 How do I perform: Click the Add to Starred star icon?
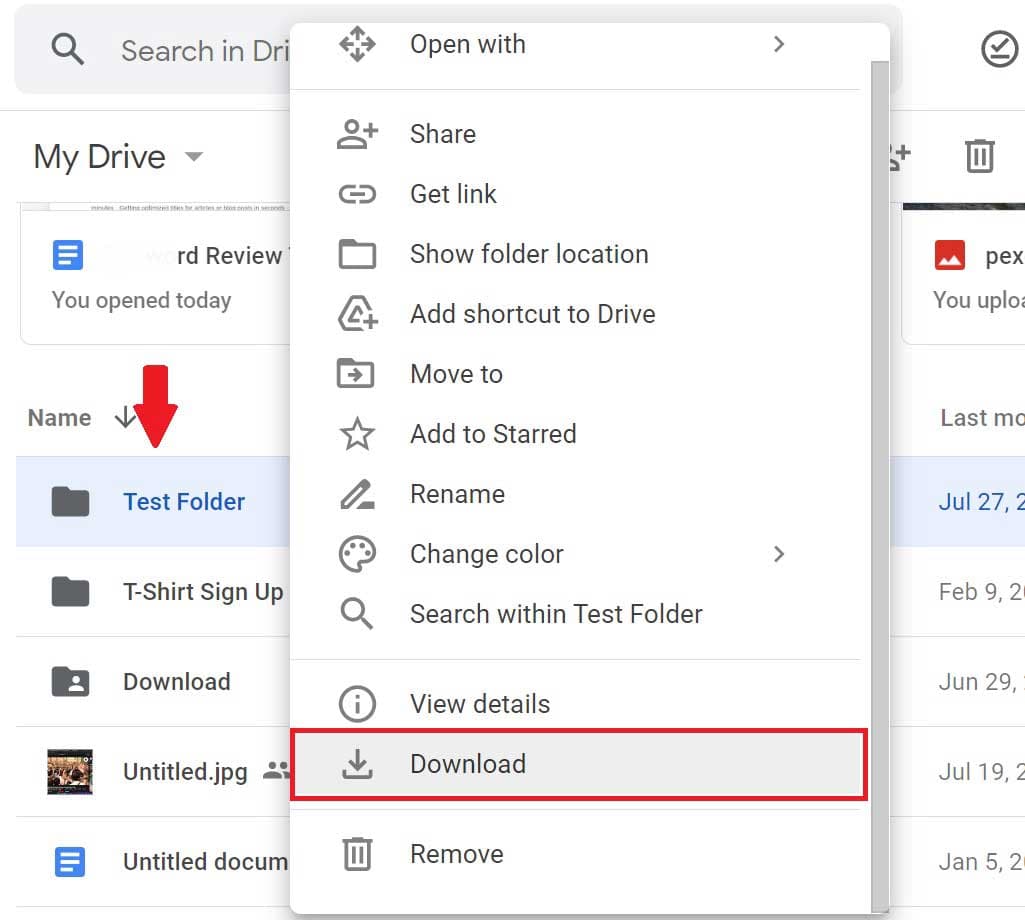[x=357, y=433]
